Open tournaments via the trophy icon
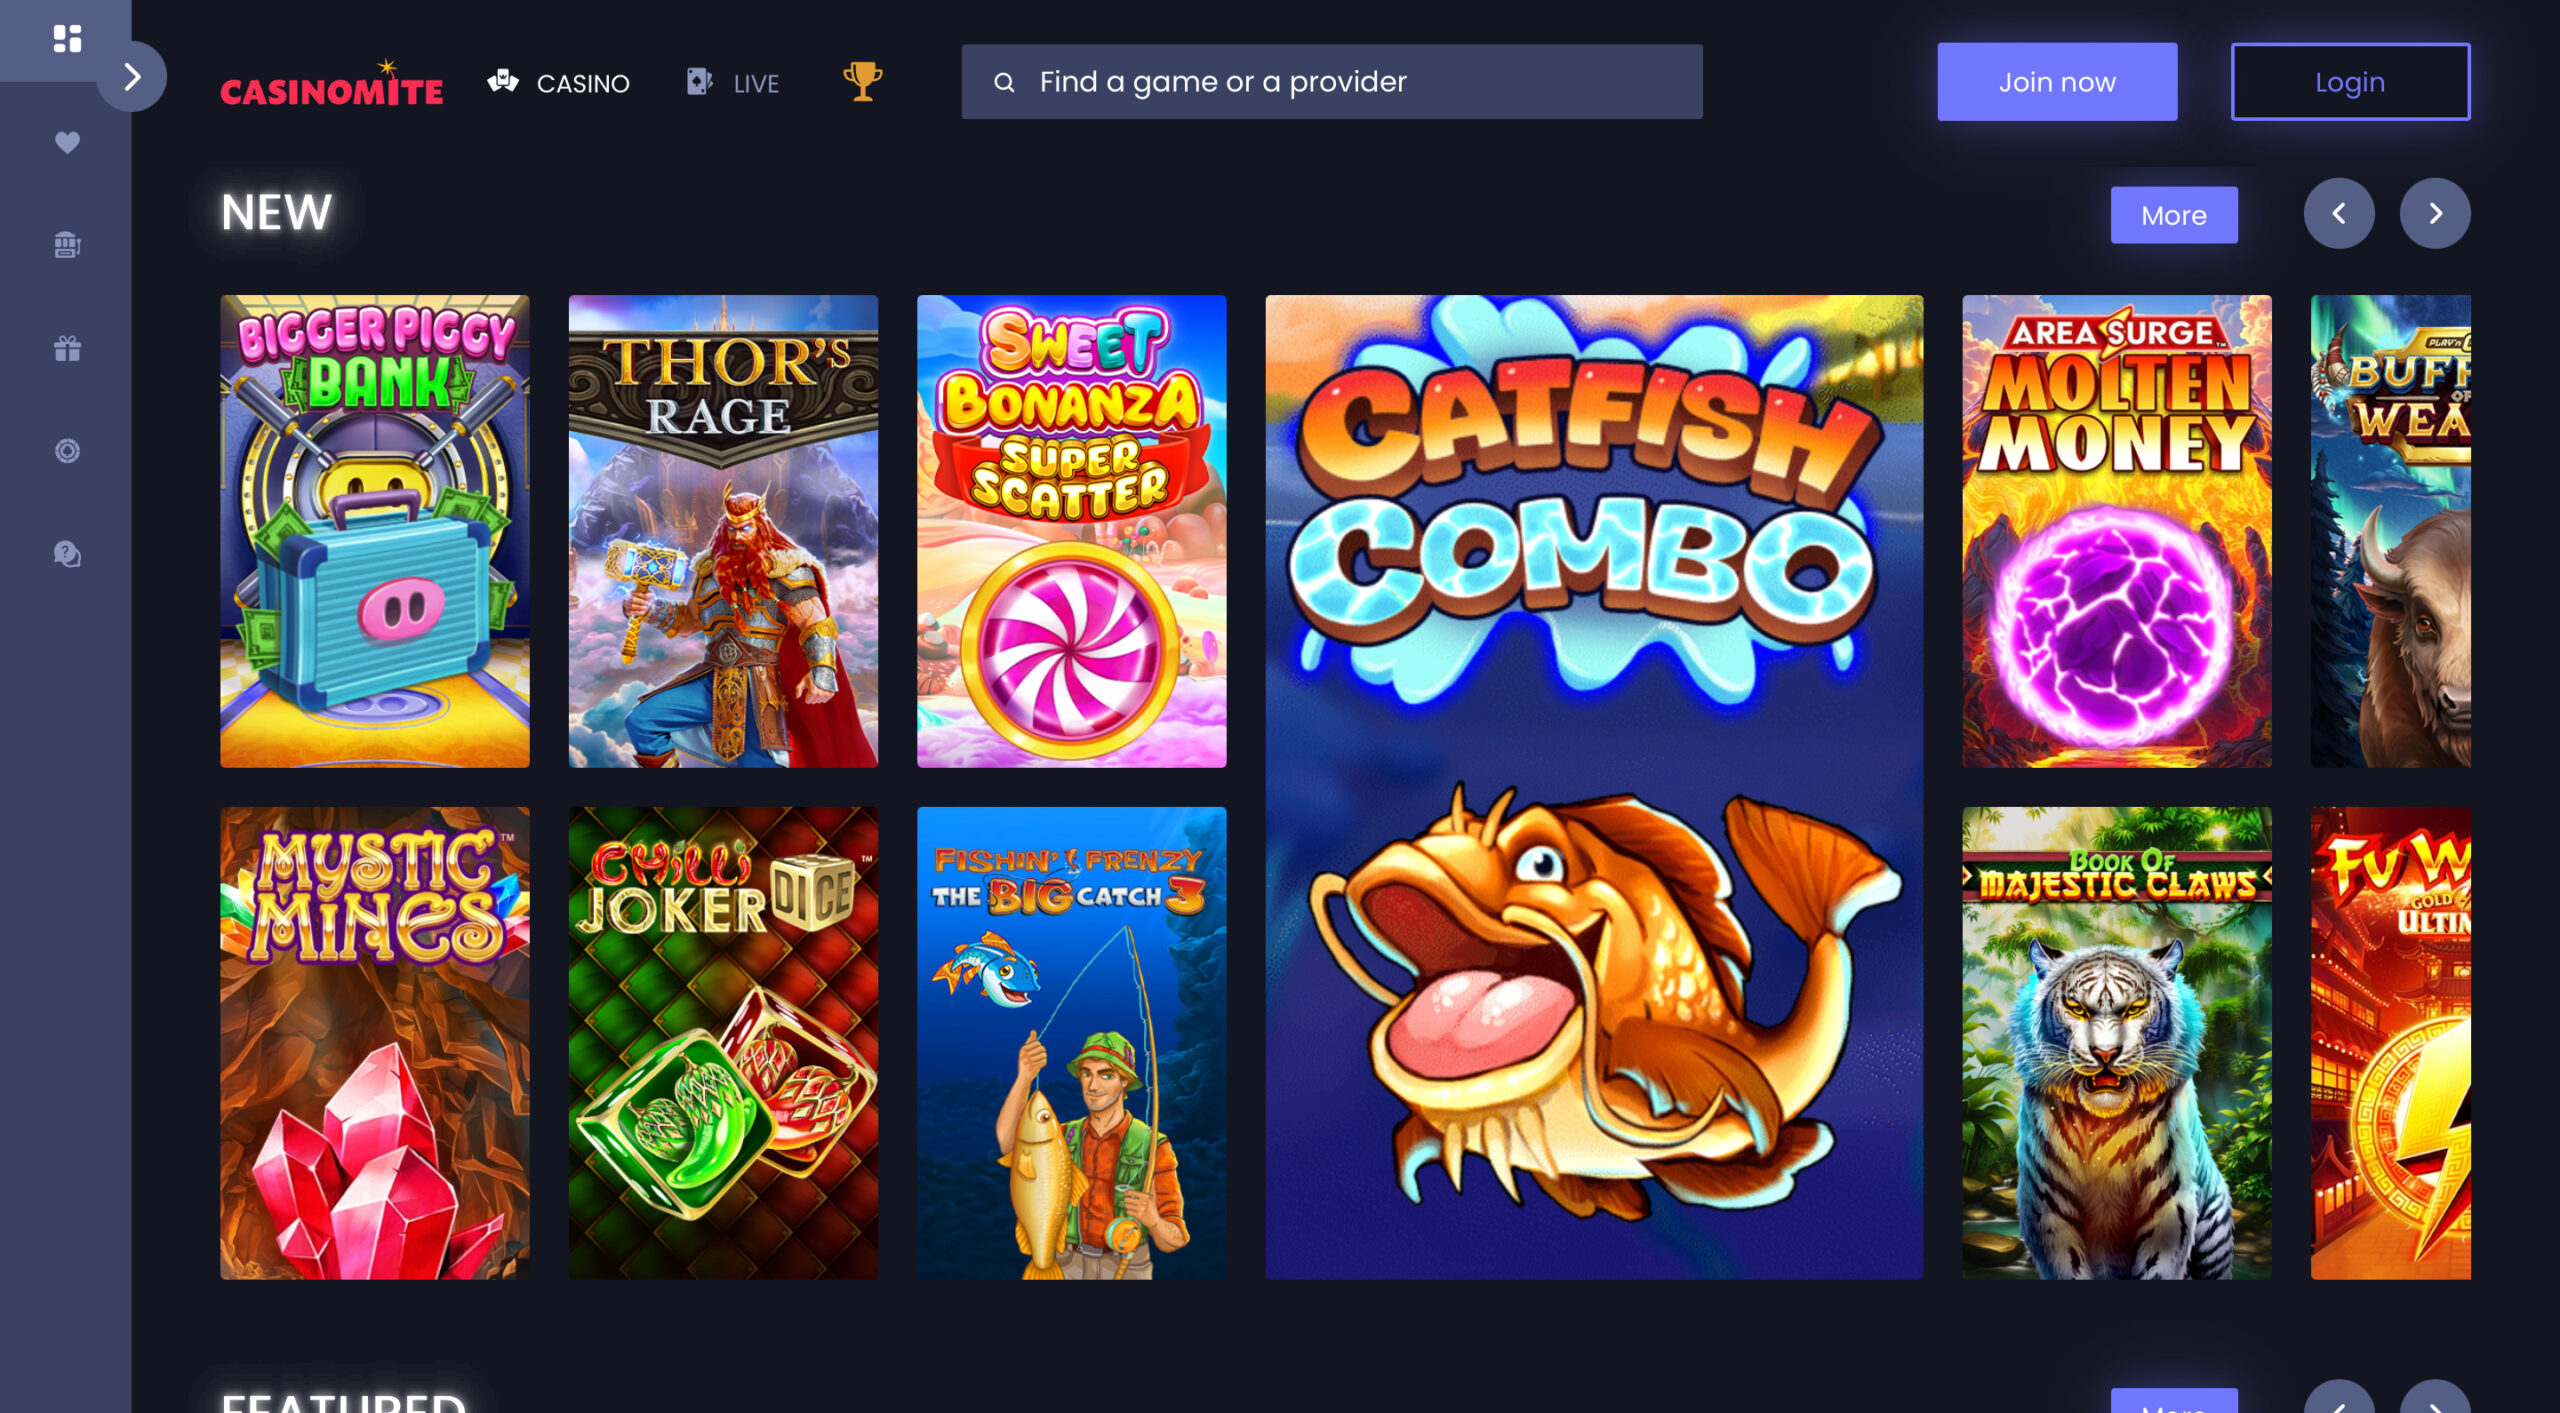This screenshot has height=1413, width=2560. [862, 82]
